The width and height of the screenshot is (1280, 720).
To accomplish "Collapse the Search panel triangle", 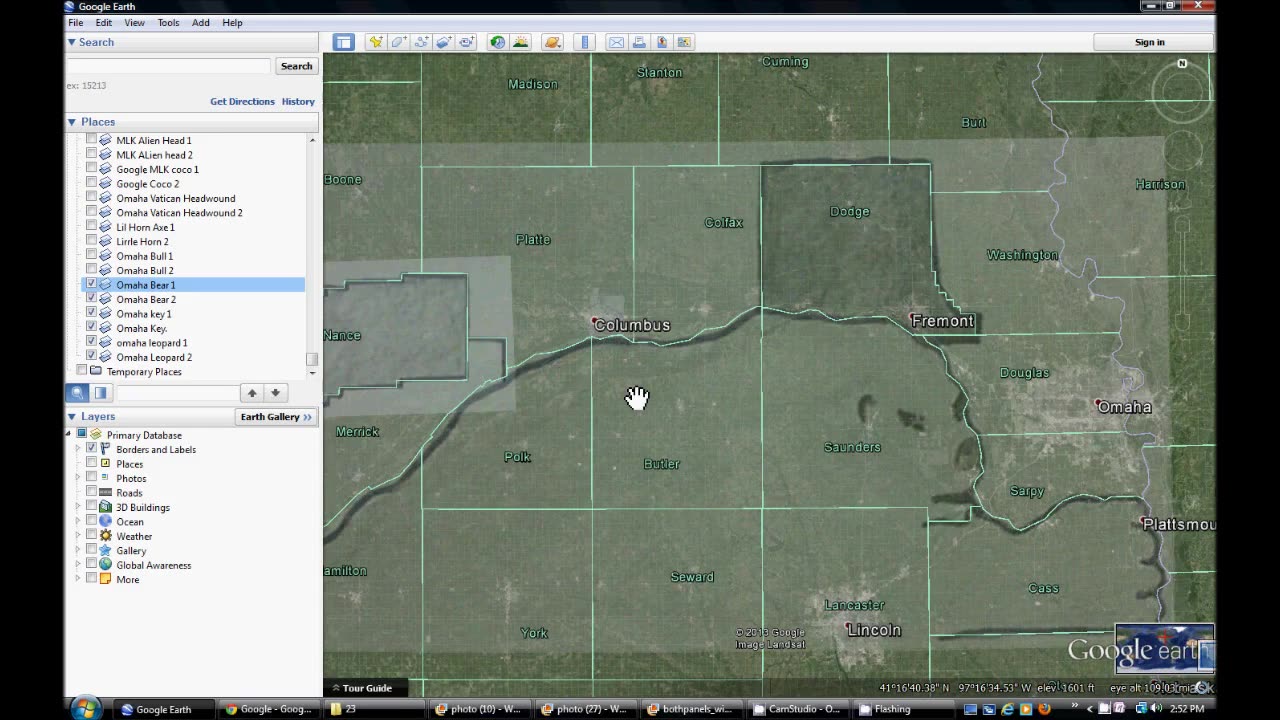I will (72, 42).
